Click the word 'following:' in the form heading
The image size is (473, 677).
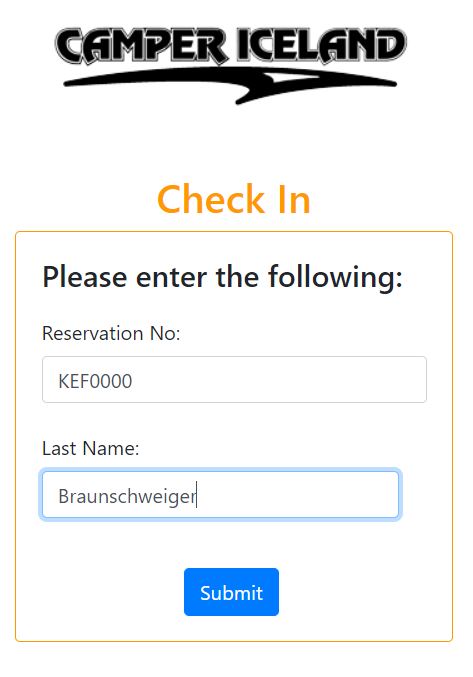pyautogui.click(x=335, y=277)
